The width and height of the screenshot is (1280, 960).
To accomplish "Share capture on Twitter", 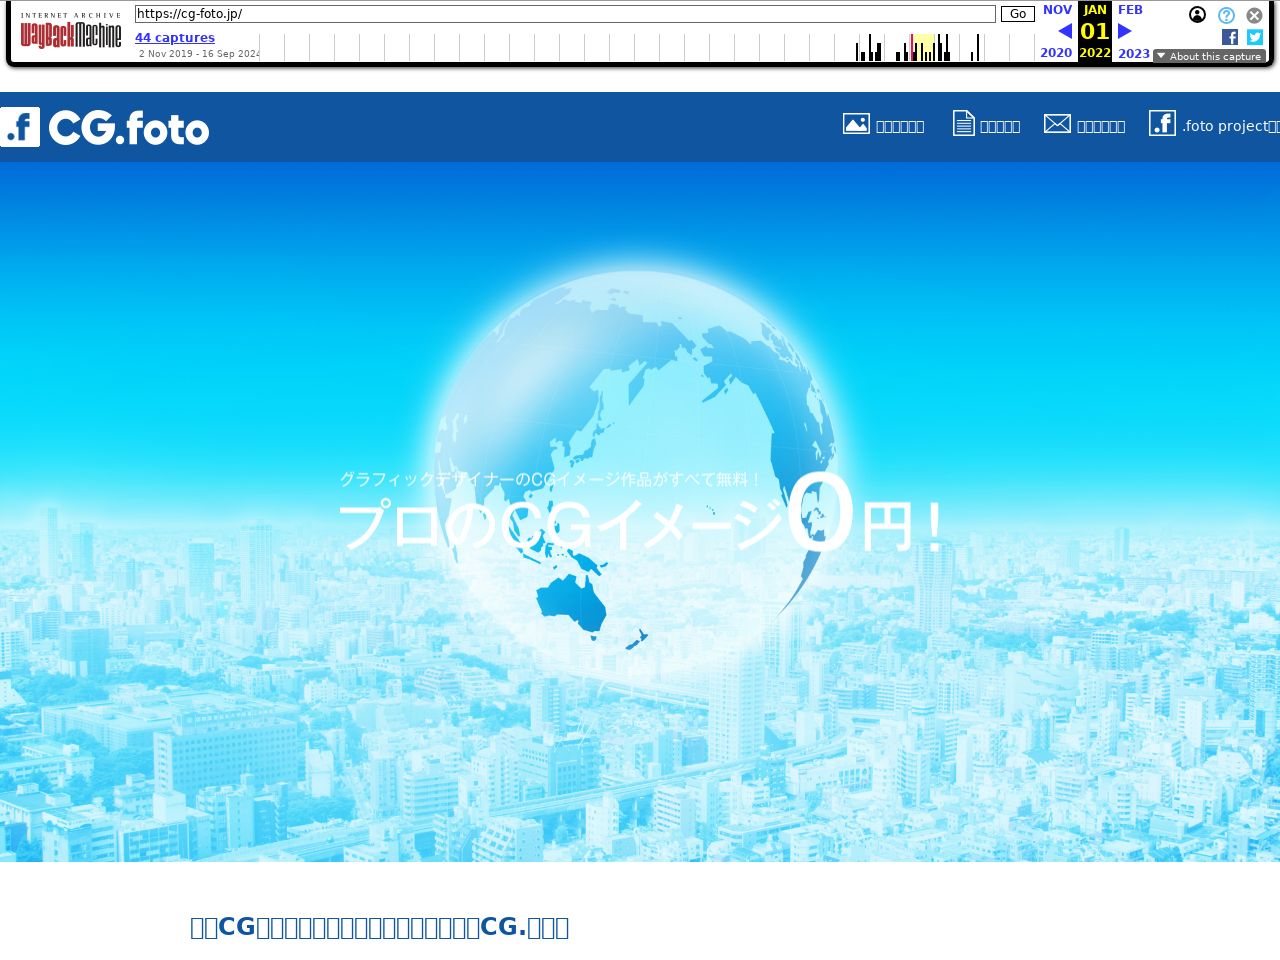I will pos(1255,37).
